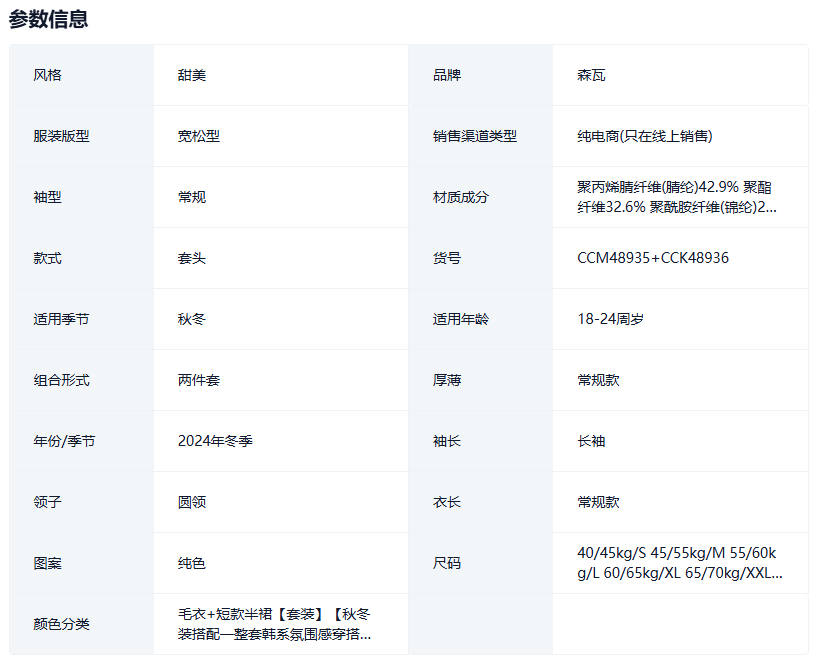This screenshot has height=666, width=816.
Task: Click the 18-24周岁 age value
Action: click(611, 319)
